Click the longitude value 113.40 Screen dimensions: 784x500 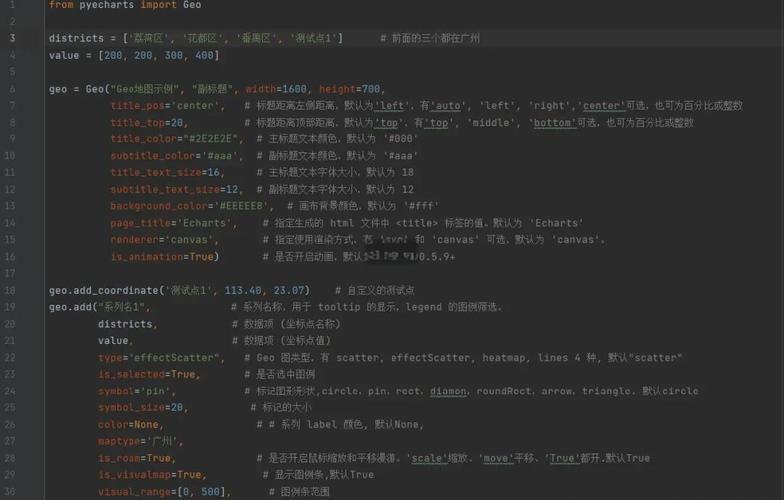click(x=242, y=290)
